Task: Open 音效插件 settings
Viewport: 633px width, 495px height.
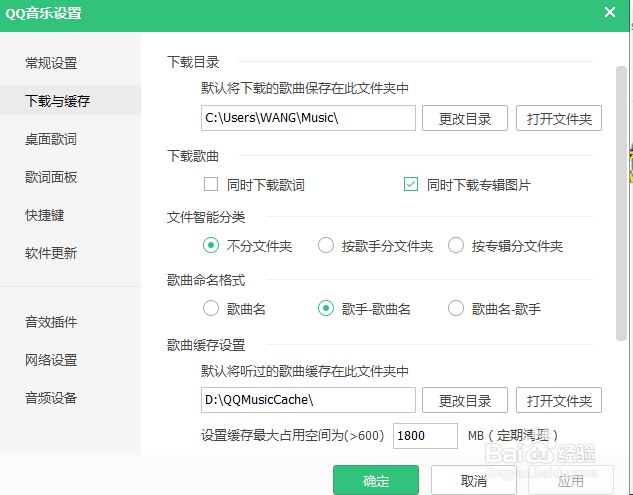Action: point(51,322)
